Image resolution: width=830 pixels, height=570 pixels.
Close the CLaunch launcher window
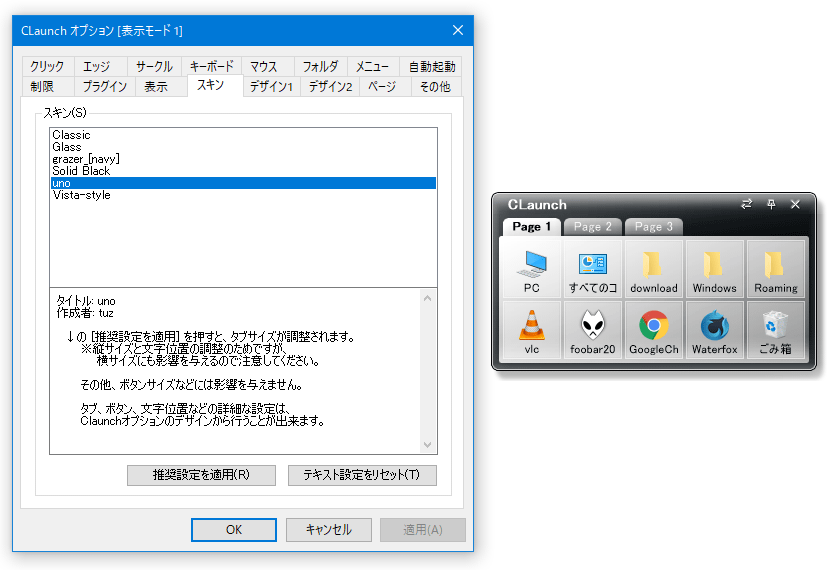coord(795,204)
